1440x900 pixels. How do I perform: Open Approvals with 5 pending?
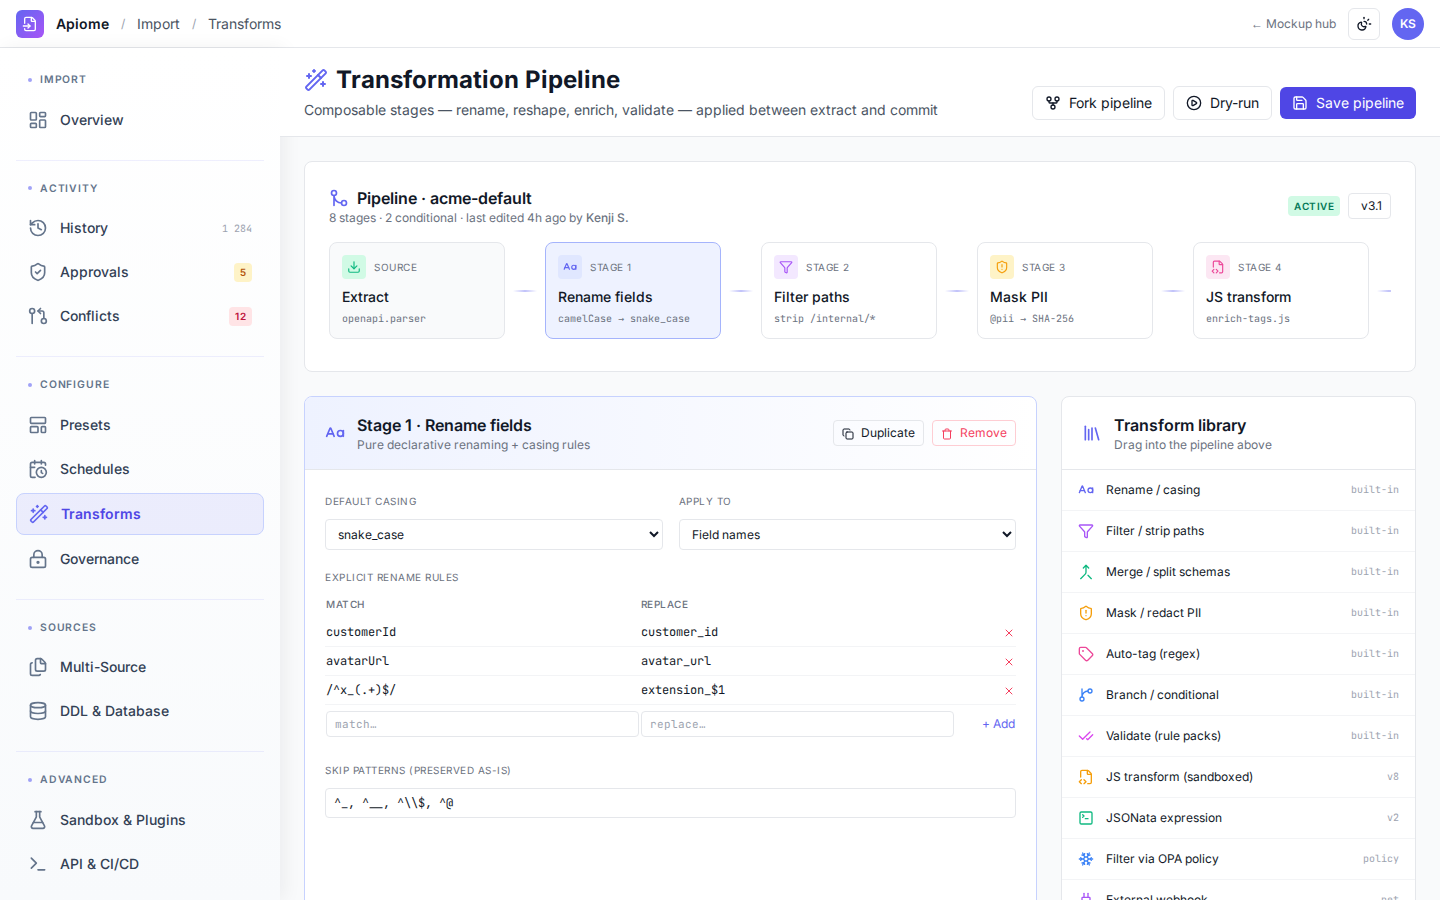pyautogui.click(x=140, y=272)
